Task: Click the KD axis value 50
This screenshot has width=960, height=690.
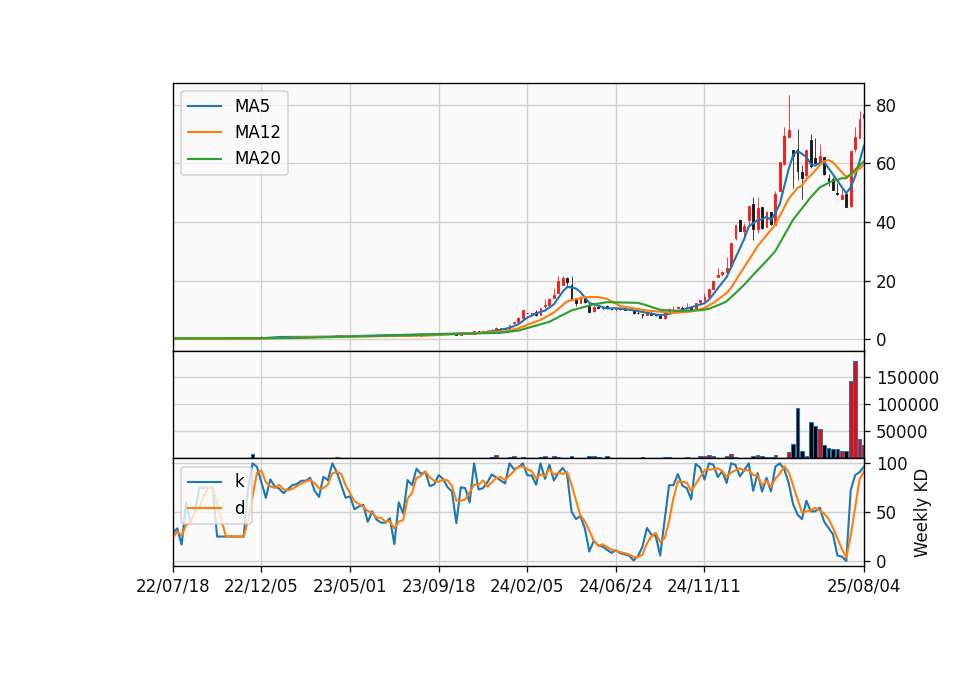Action: [885, 513]
